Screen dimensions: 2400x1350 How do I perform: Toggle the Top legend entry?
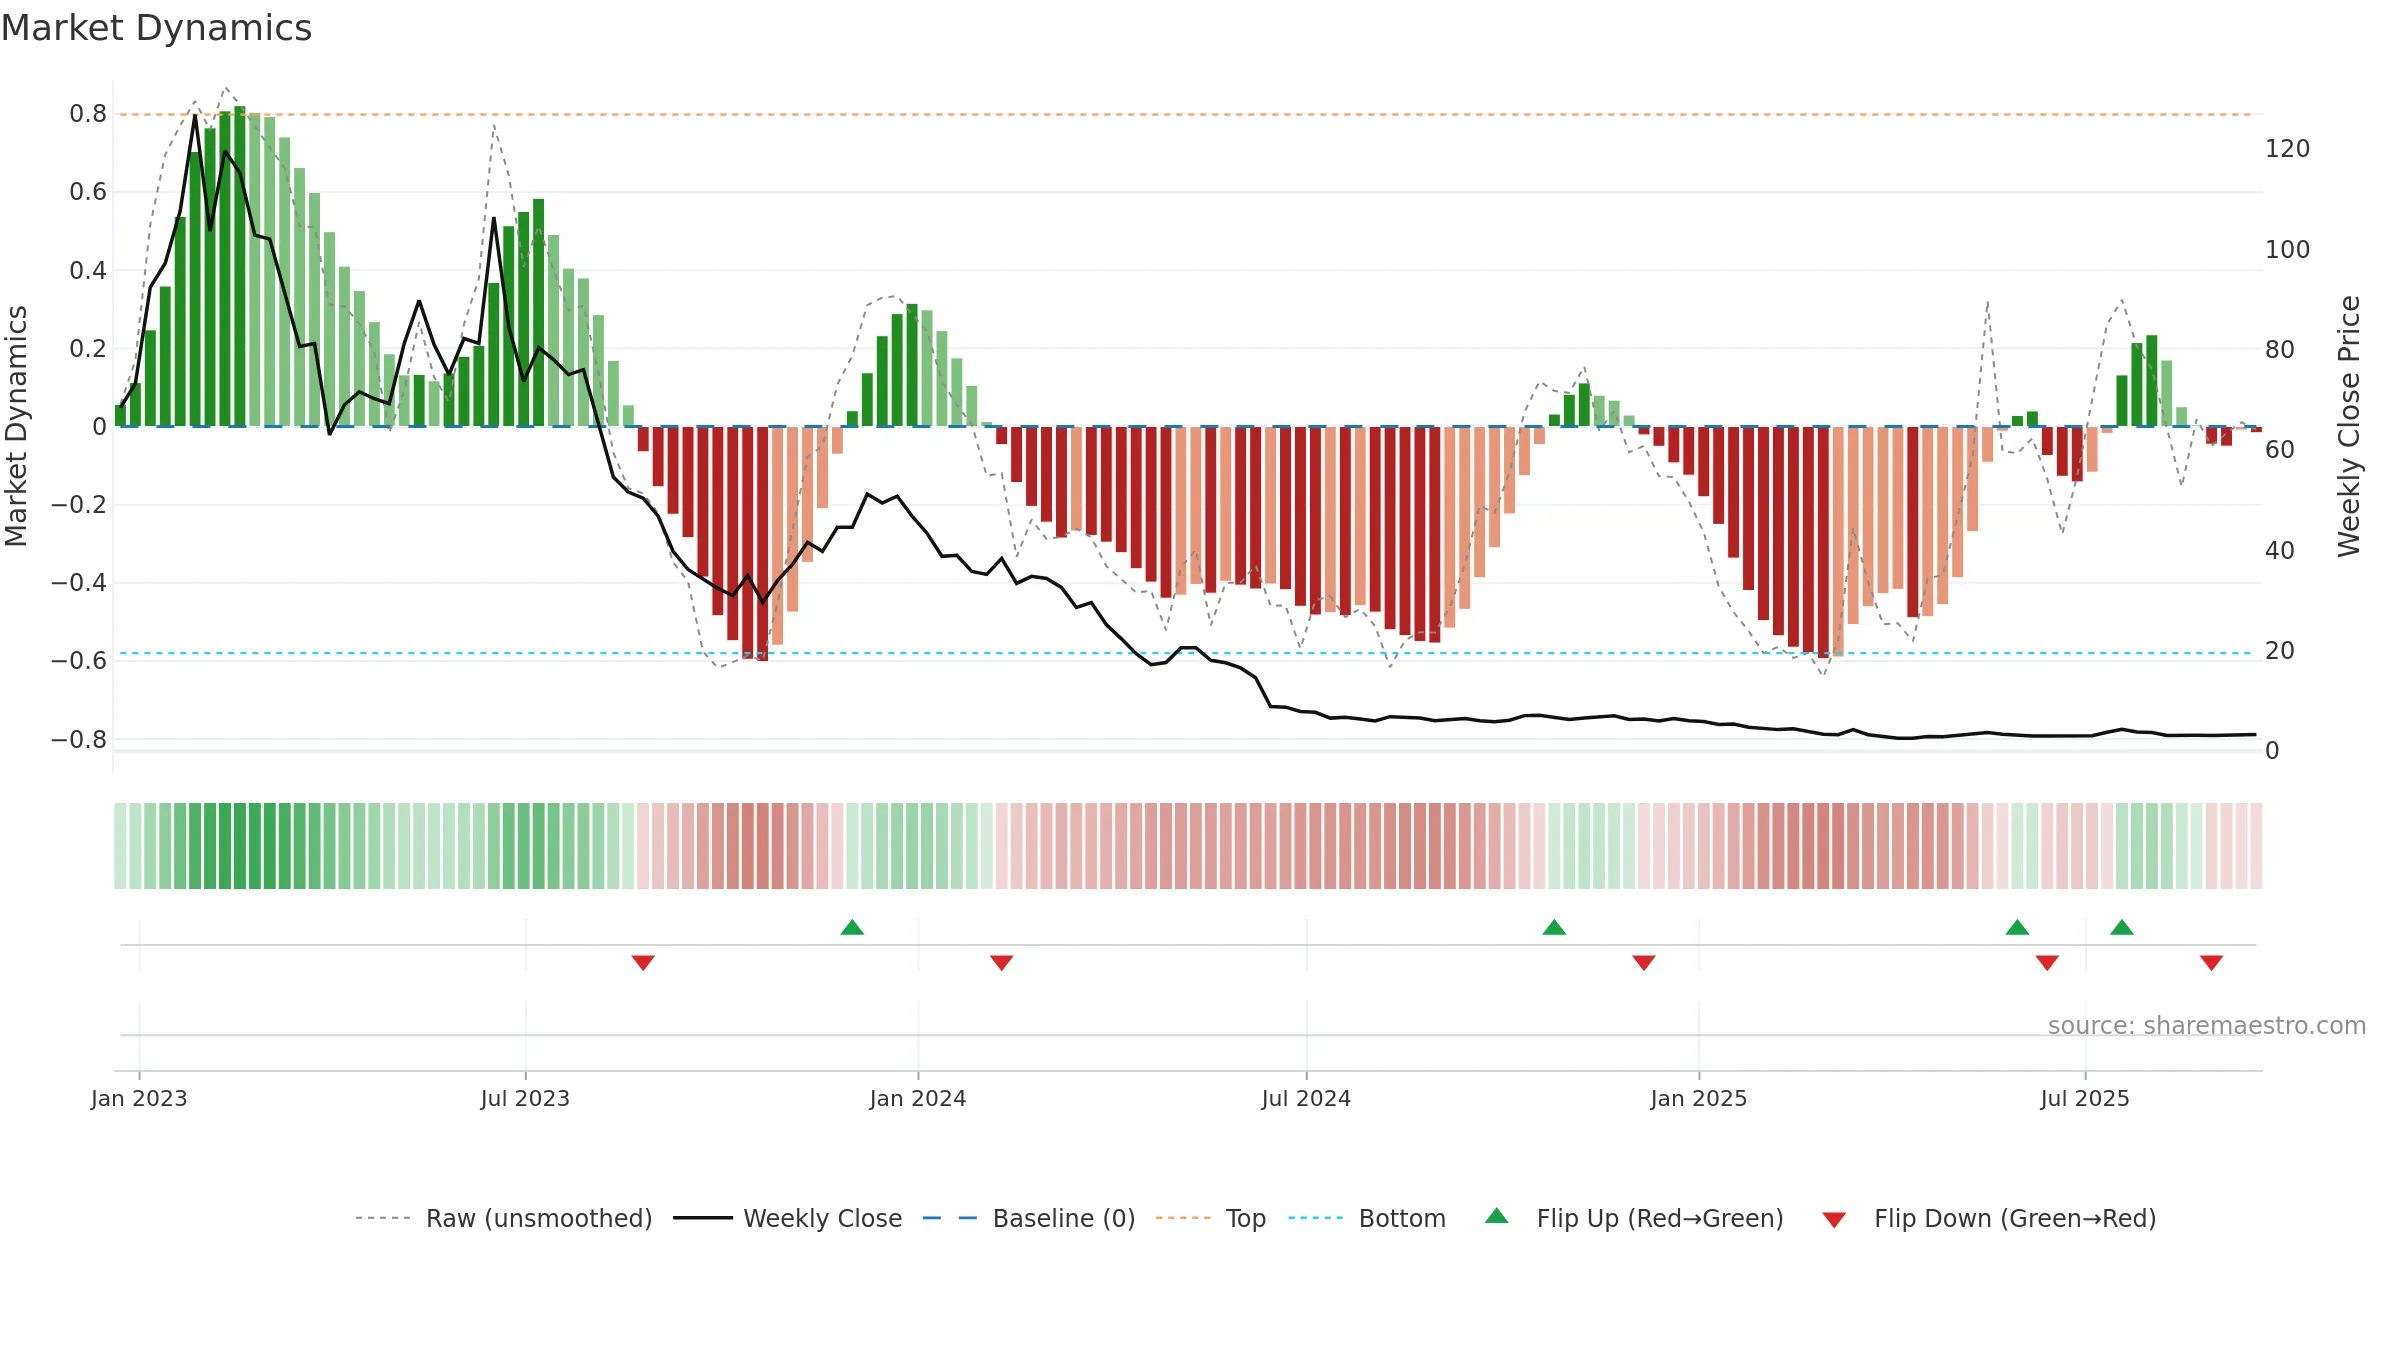tap(1210, 1218)
